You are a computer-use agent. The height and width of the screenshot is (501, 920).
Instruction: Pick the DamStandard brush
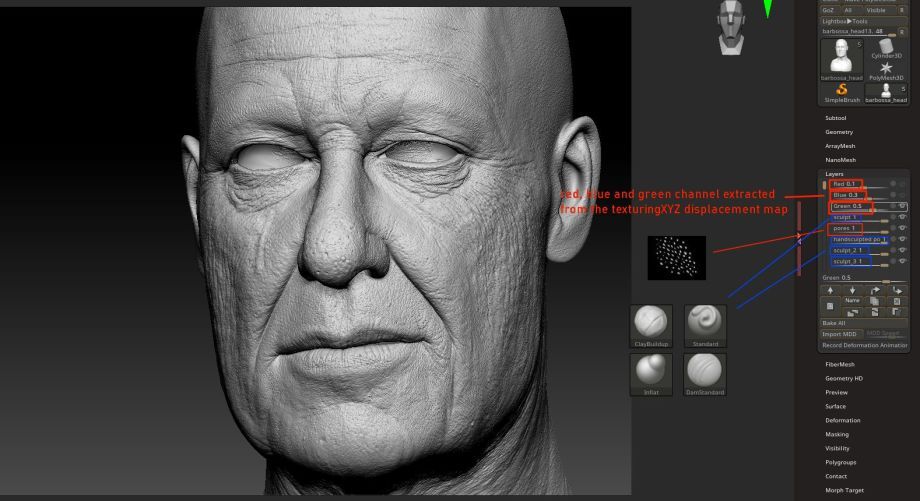click(705, 372)
